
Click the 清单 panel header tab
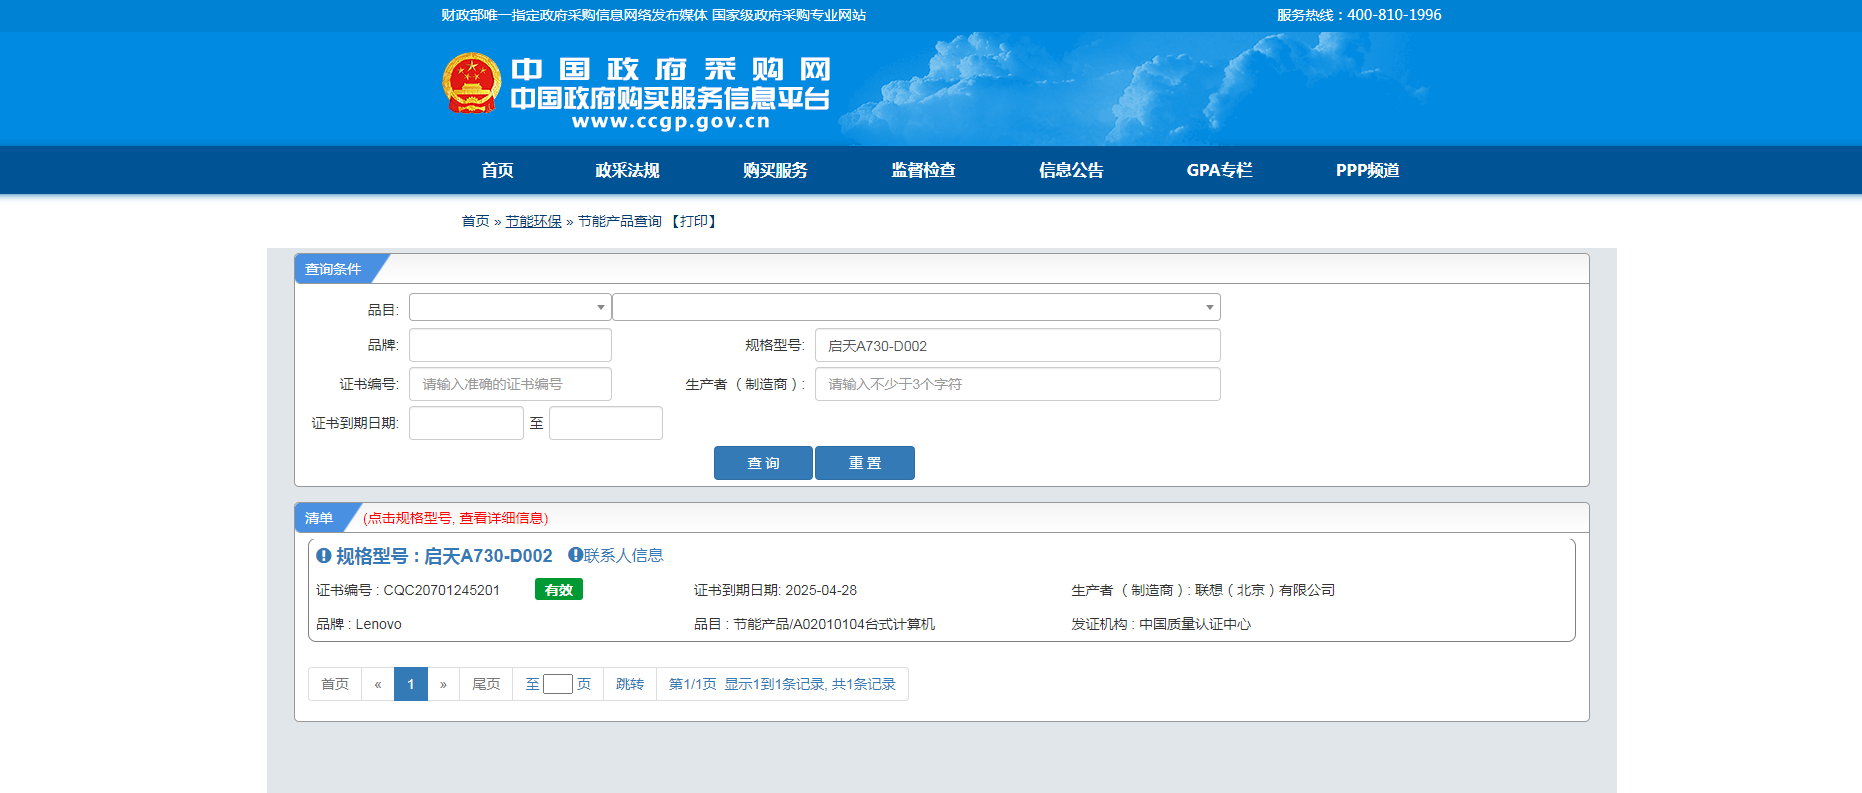coord(319,518)
